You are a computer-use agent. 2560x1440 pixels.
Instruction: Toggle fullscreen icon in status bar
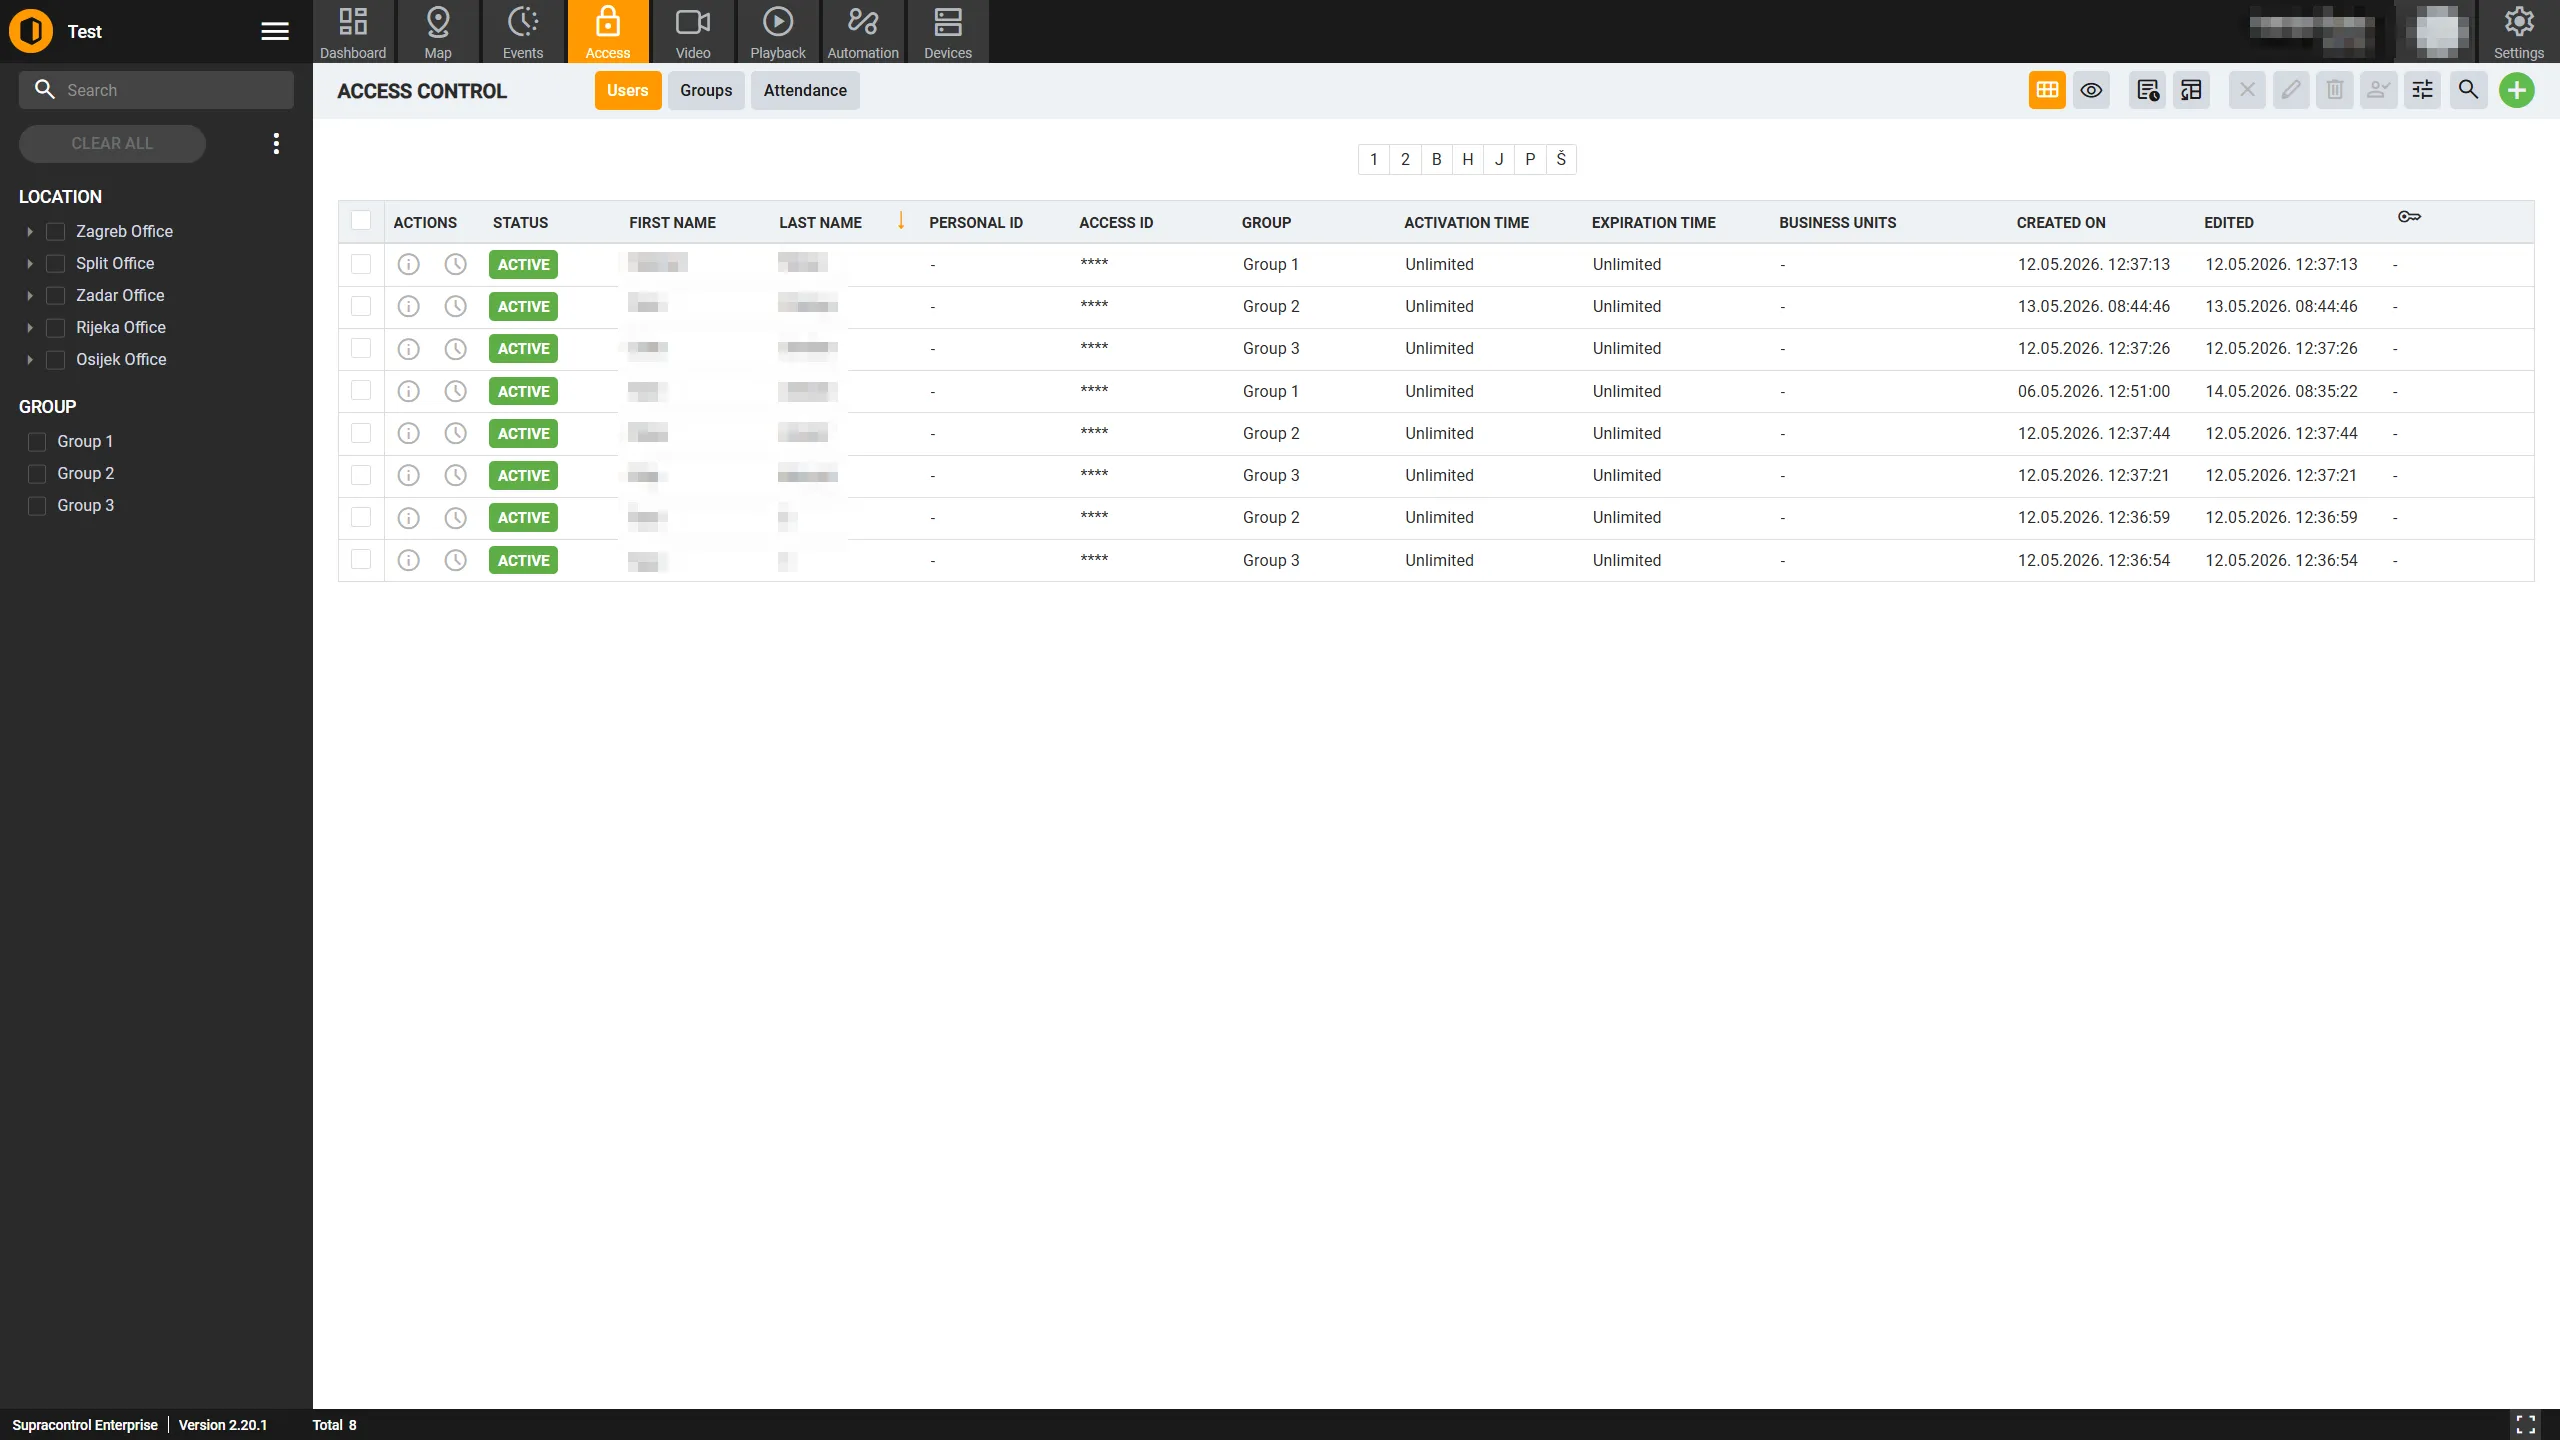2526,1425
